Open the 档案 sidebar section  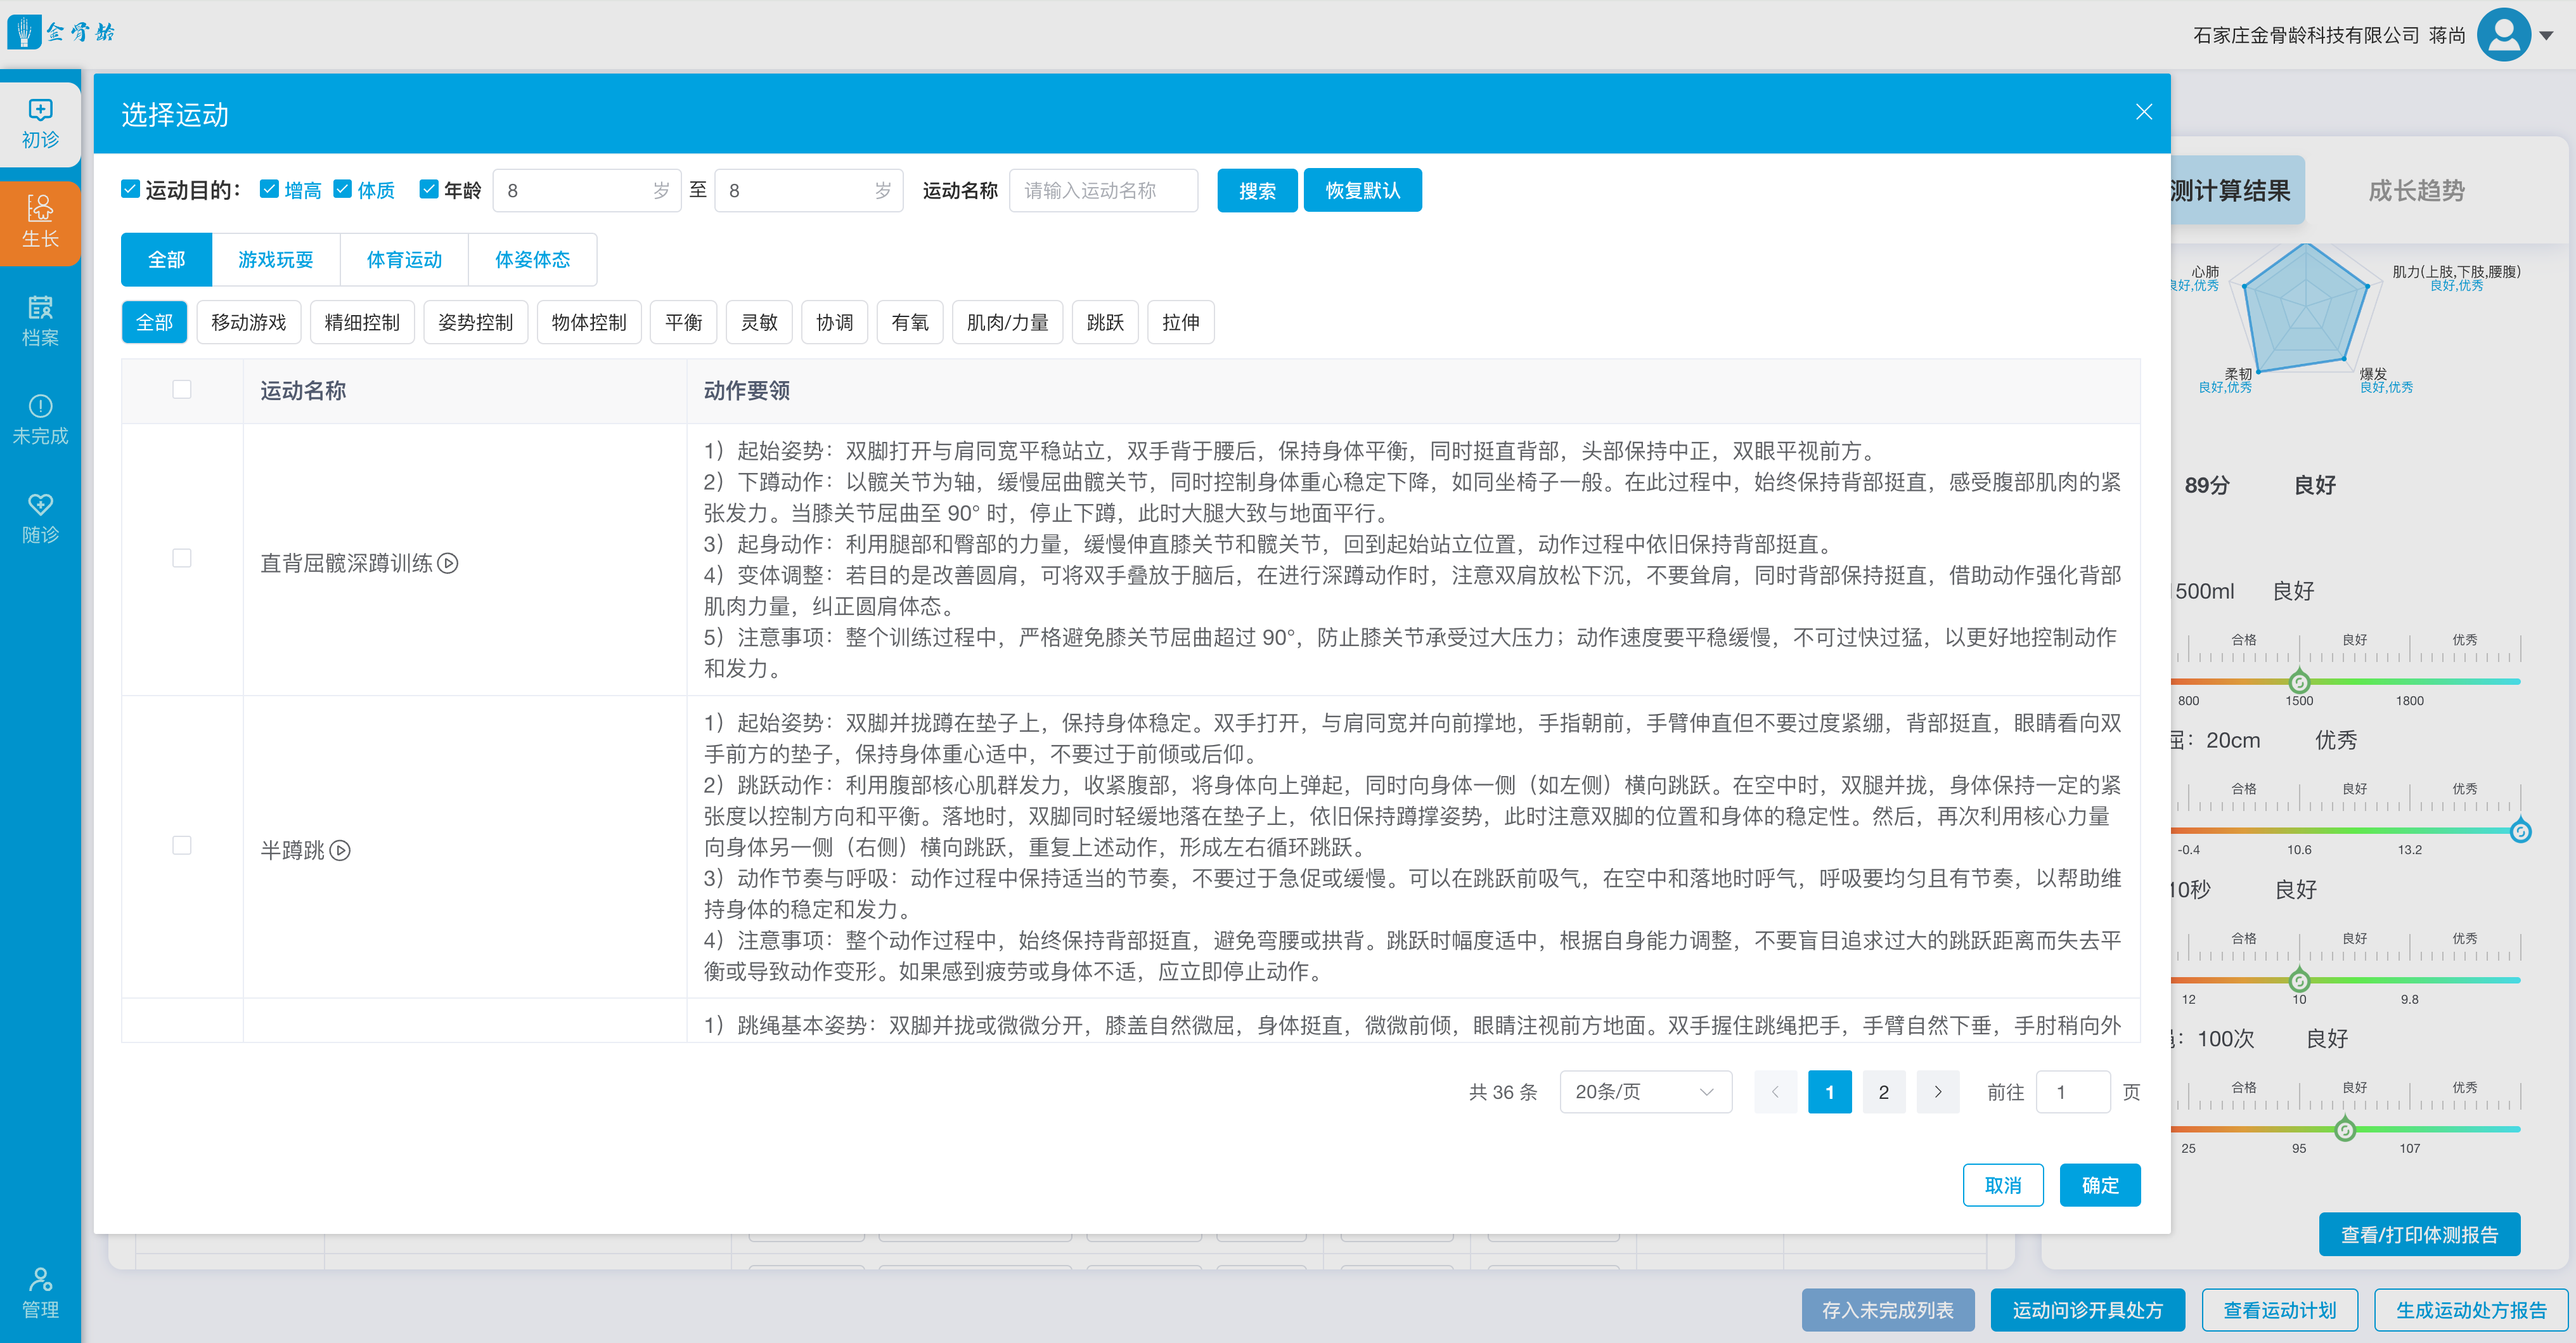click(x=40, y=321)
